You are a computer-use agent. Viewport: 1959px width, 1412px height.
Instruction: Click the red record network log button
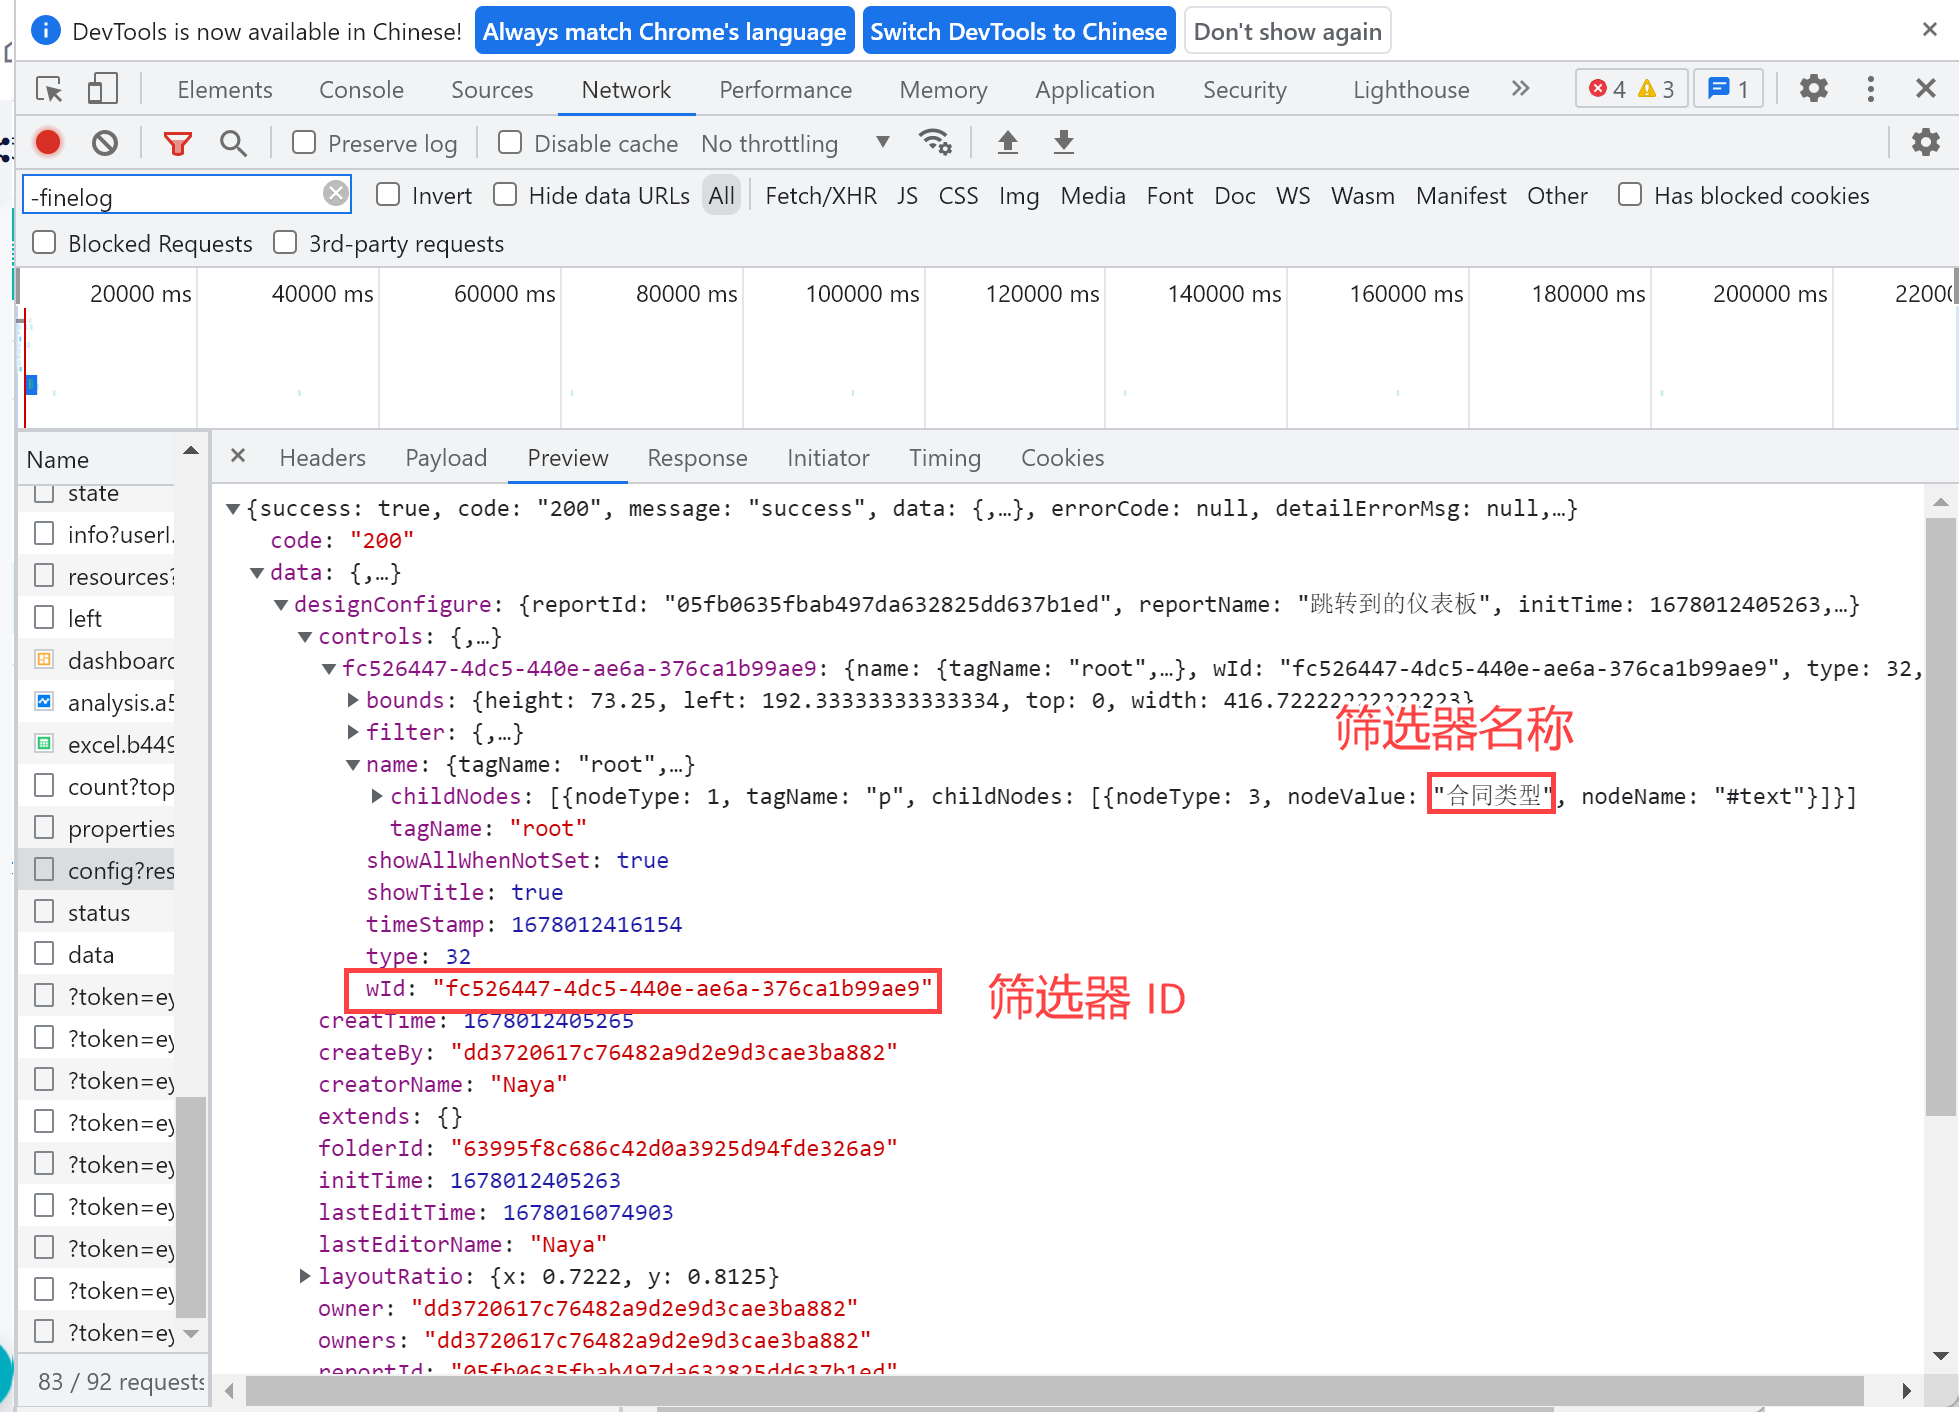[48, 143]
